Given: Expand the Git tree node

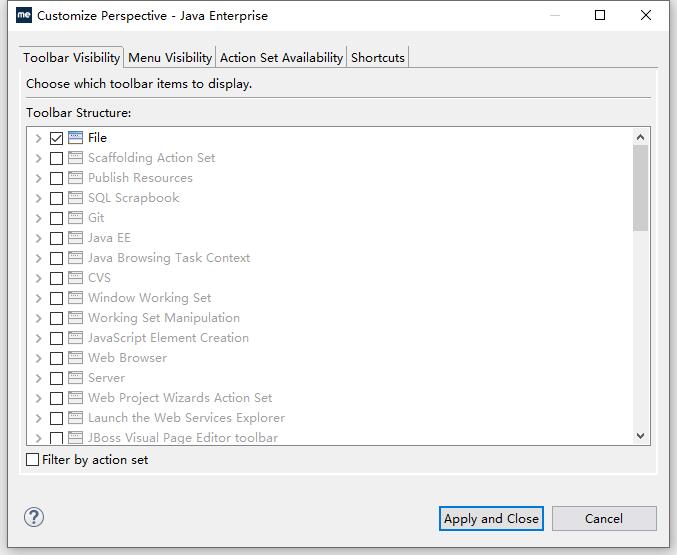Looking at the screenshot, I should click(38, 218).
